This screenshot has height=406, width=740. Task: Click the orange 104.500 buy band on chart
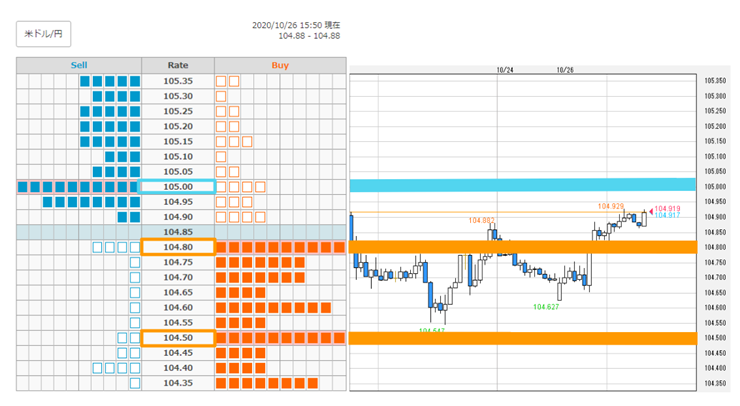pyautogui.click(x=523, y=338)
